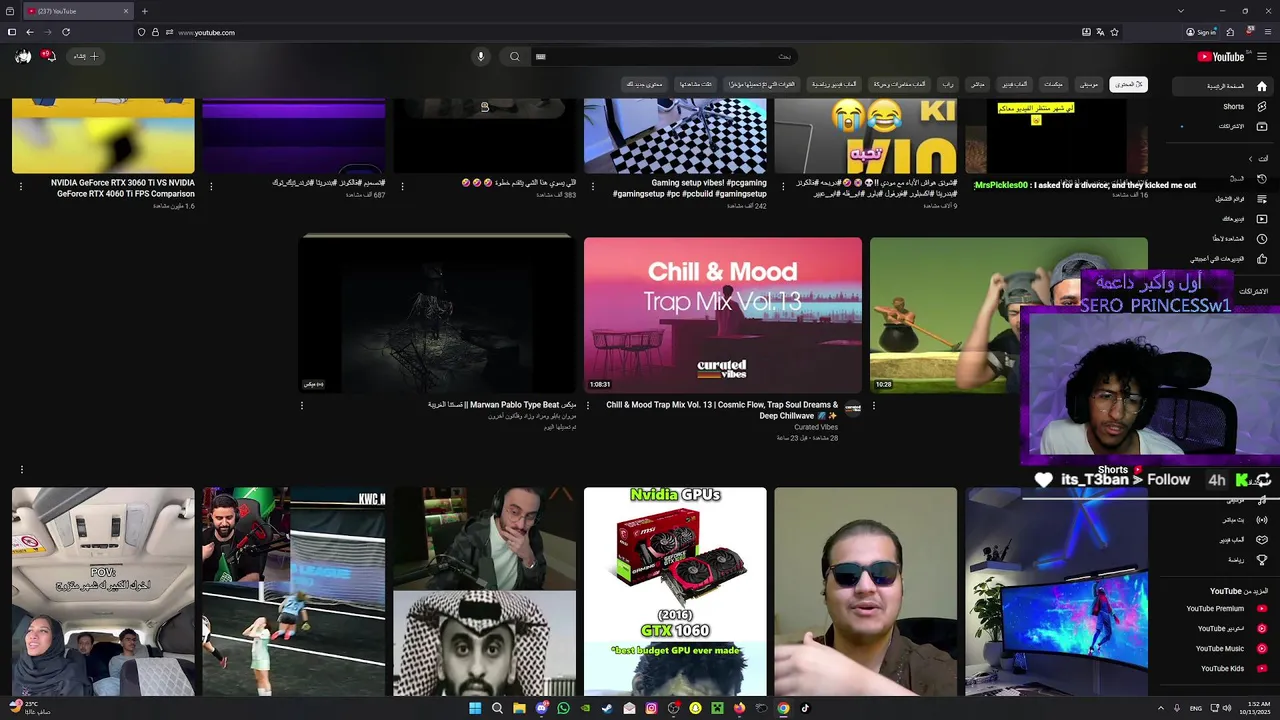The width and height of the screenshot is (1280, 720).
Task: Open options for the 10:28 video
Action: point(874,406)
